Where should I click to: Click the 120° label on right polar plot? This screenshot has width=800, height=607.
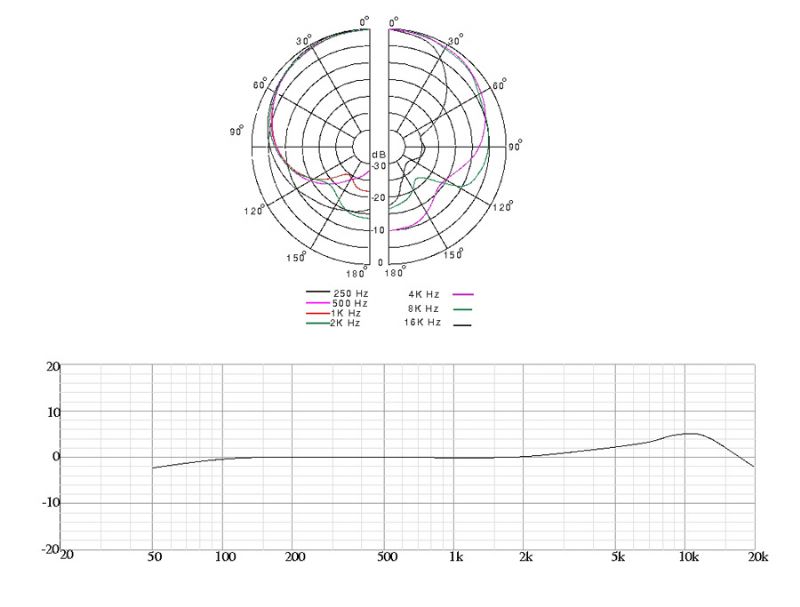pos(503,206)
